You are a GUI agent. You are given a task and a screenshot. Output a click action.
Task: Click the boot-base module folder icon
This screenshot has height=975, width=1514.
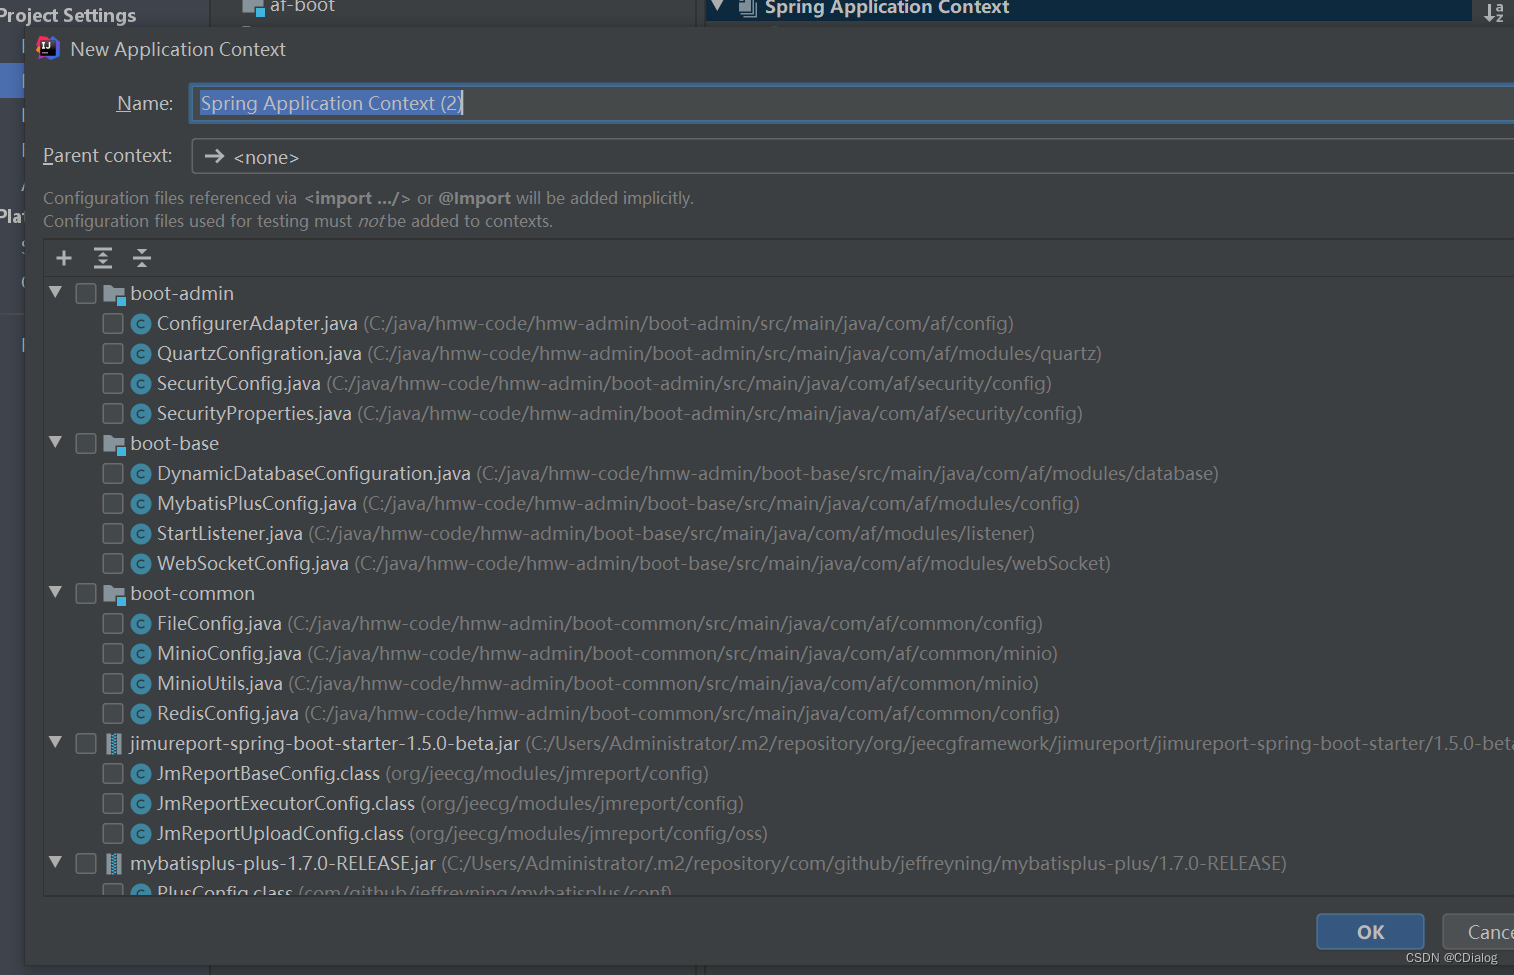(114, 444)
